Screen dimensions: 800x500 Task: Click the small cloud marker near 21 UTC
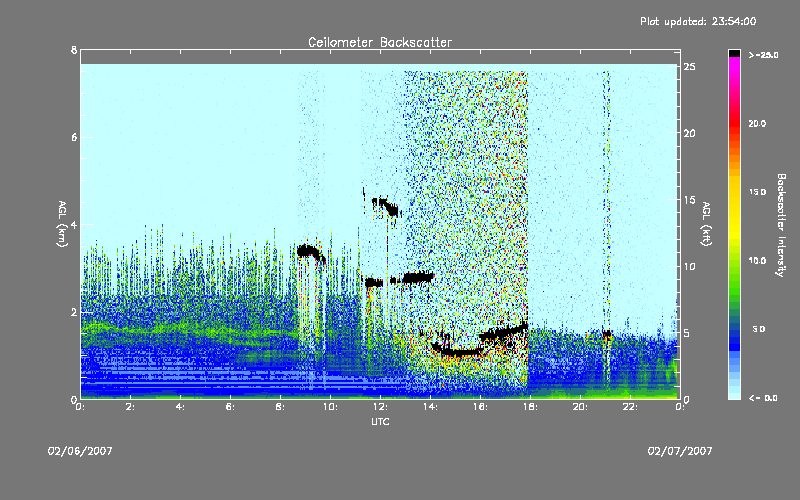(x=607, y=335)
